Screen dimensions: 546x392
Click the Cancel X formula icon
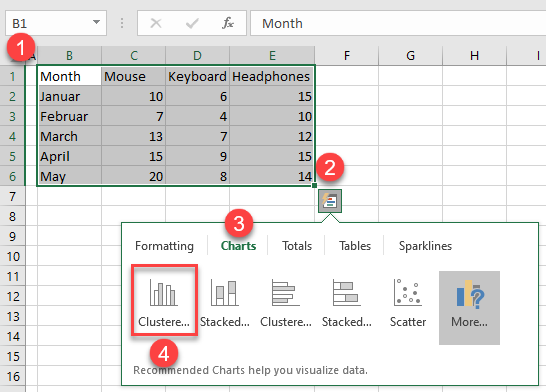coord(156,23)
